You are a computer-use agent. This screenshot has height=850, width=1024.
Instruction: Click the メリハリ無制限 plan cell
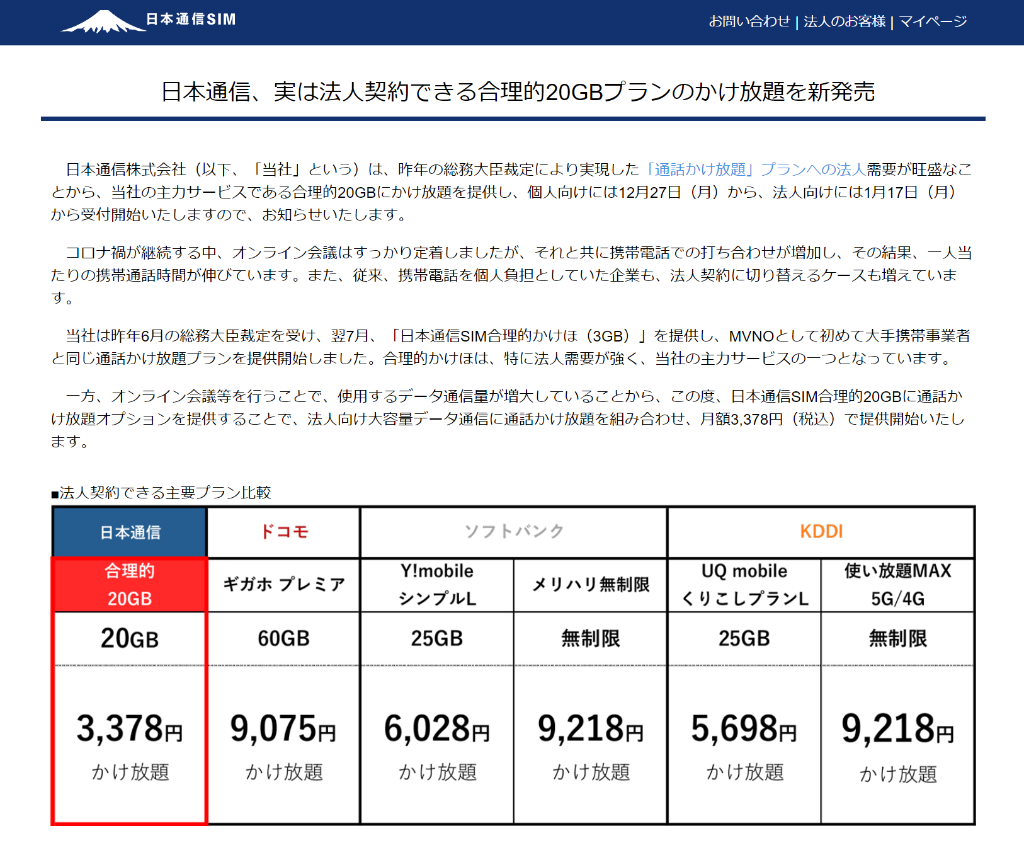[590, 585]
